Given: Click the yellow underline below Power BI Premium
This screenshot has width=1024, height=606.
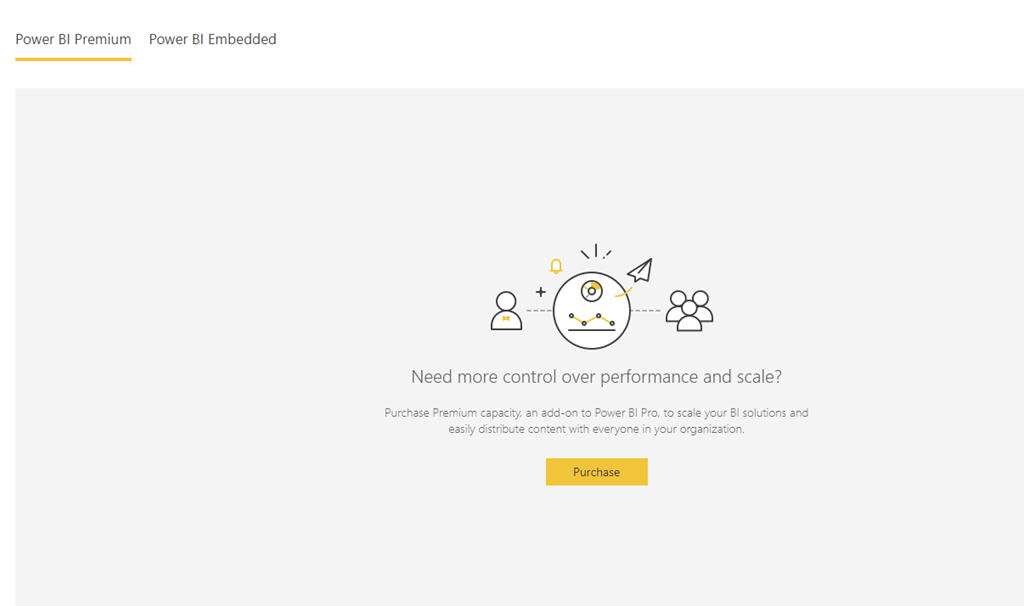Looking at the screenshot, I should coord(73,59).
